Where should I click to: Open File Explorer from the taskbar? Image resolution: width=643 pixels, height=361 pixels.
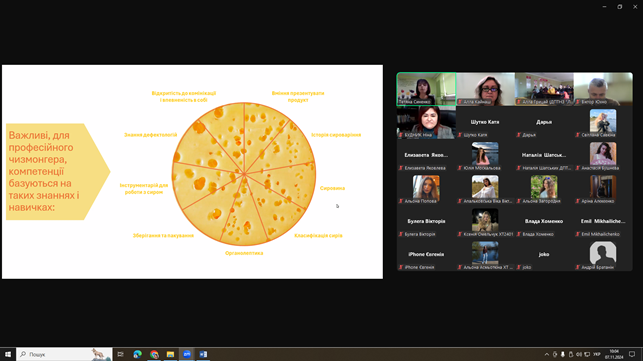170,354
